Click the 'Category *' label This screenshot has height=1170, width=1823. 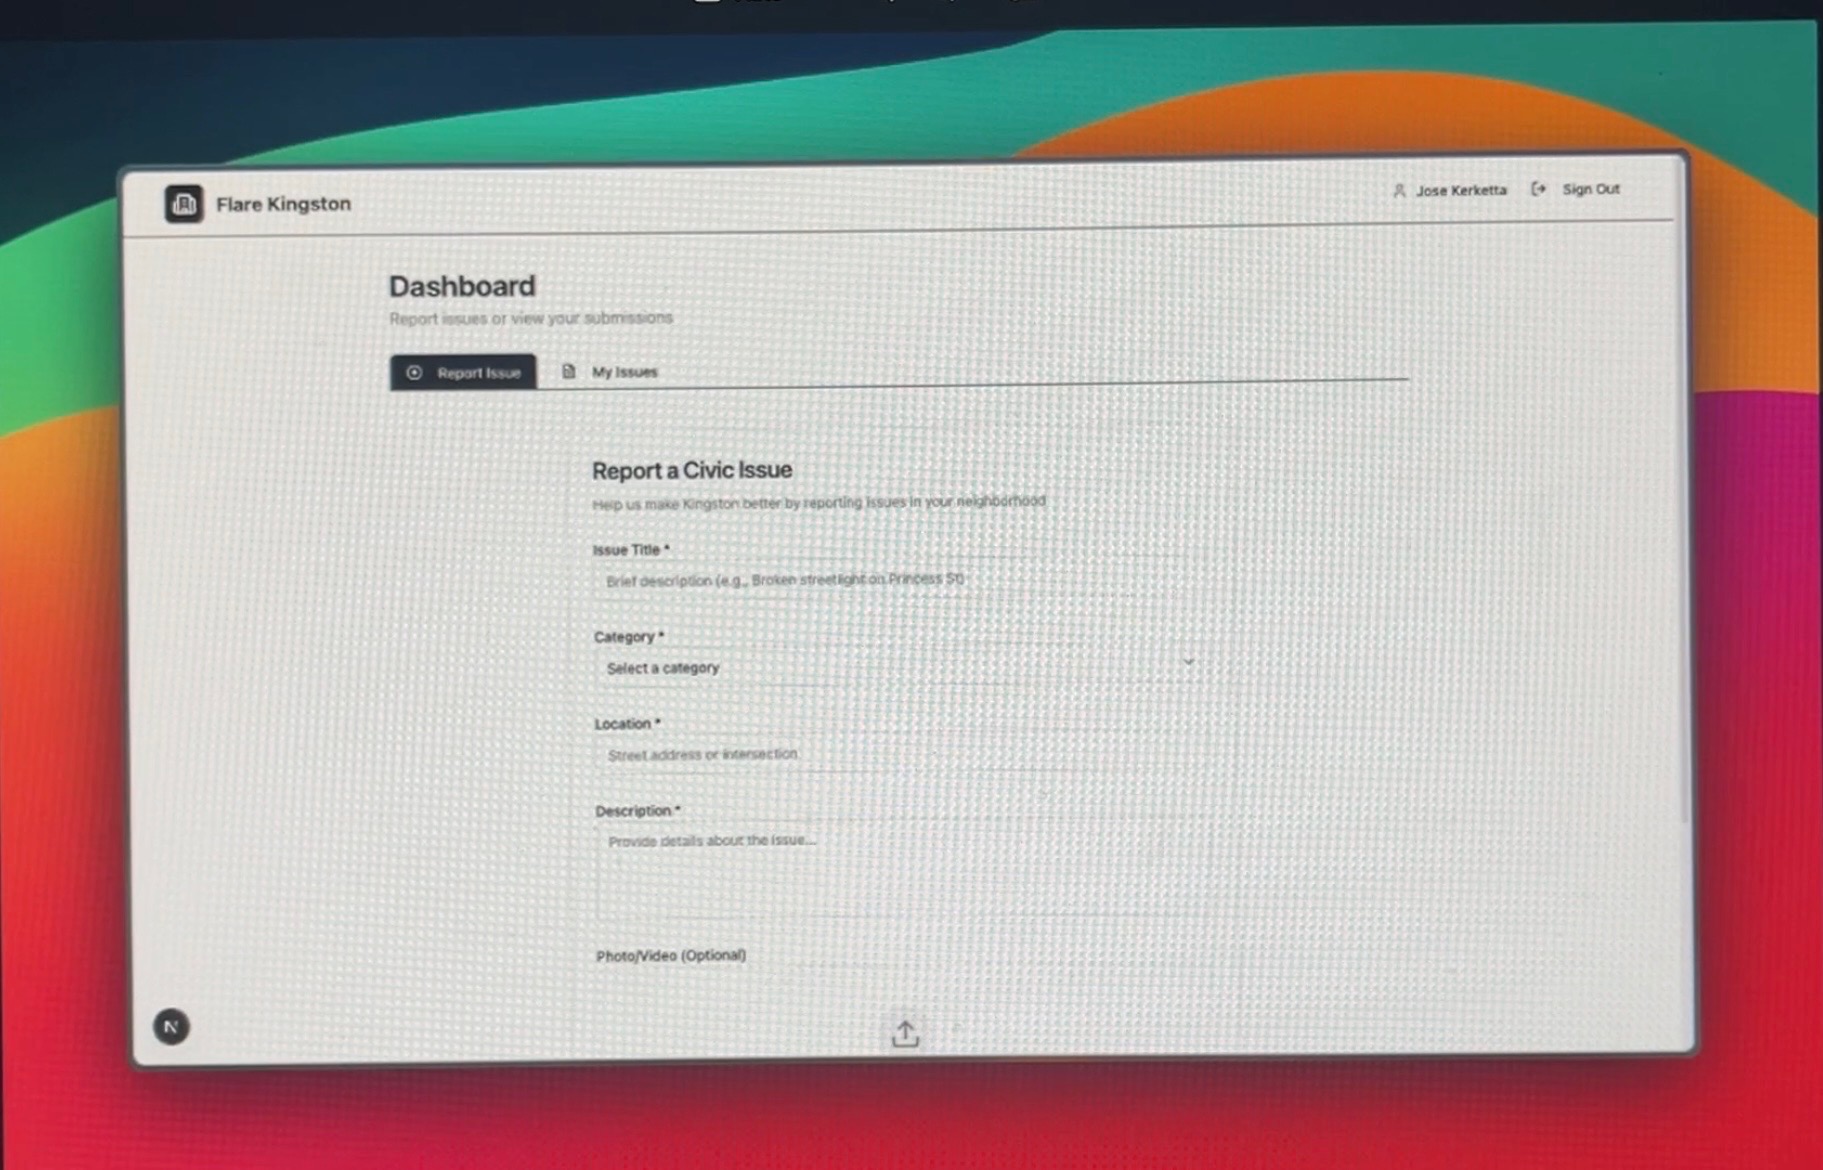pyautogui.click(x=629, y=637)
